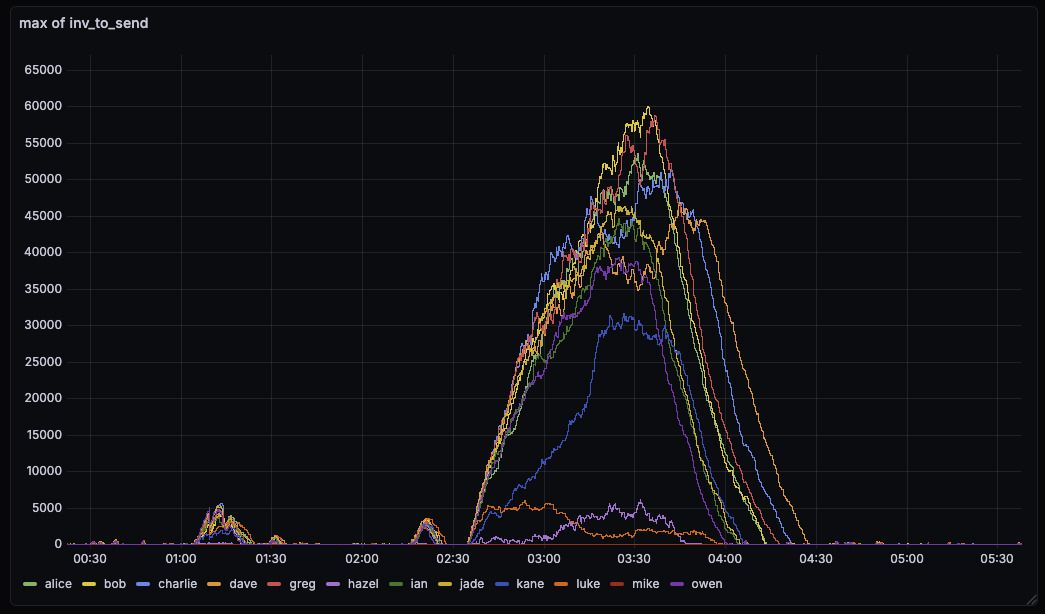
Task: Toggle the alice series in legend
Action: (58, 584)
